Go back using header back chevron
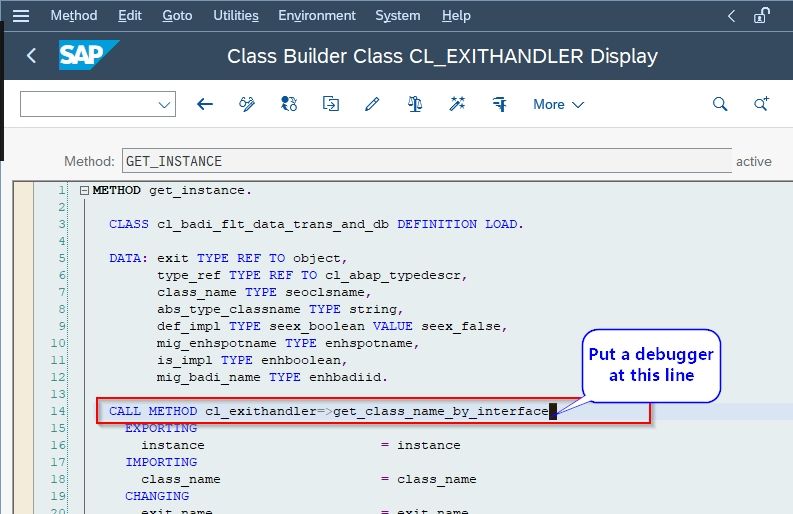The width and height of the screenshot is (793, 514). pyautogui.click(x=31, y=55)
